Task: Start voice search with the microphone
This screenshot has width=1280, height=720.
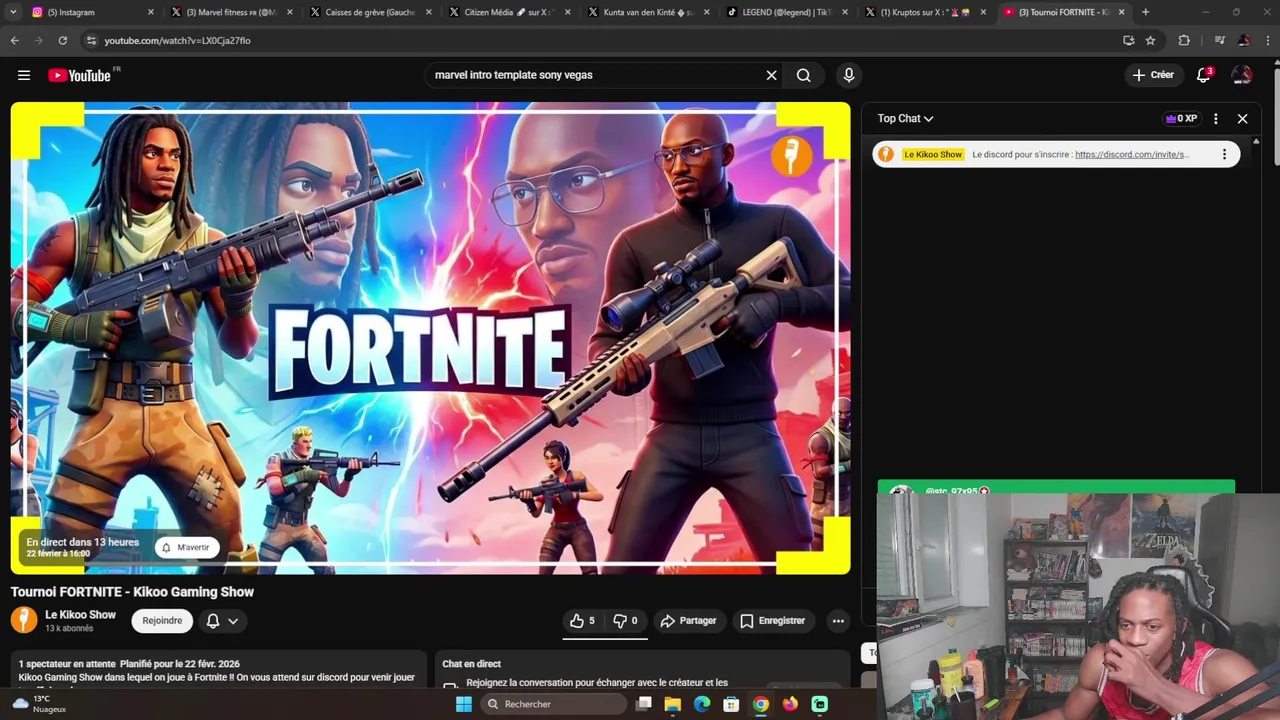Action: tap(849, 75)
